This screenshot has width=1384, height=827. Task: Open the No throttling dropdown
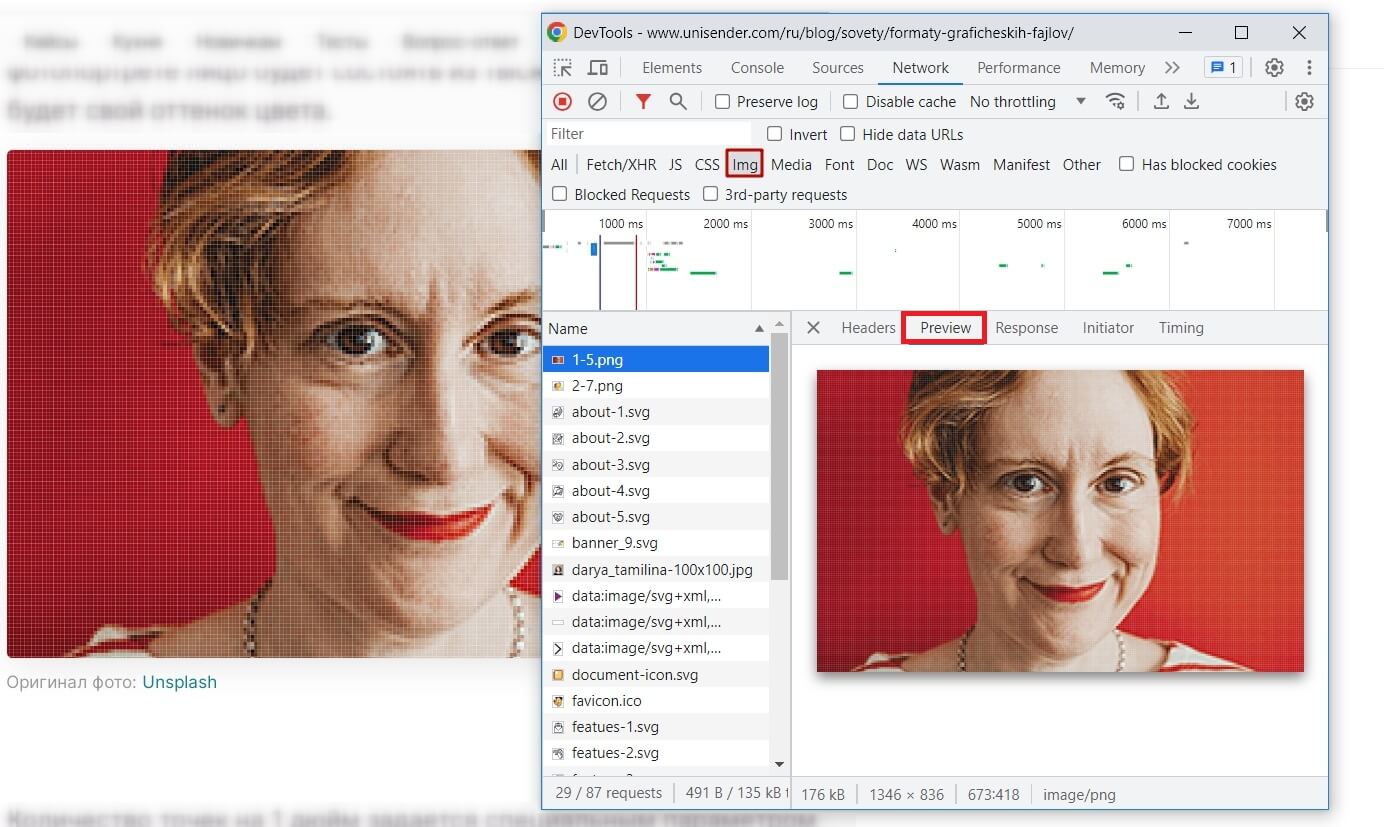(x=1028, y=102)
